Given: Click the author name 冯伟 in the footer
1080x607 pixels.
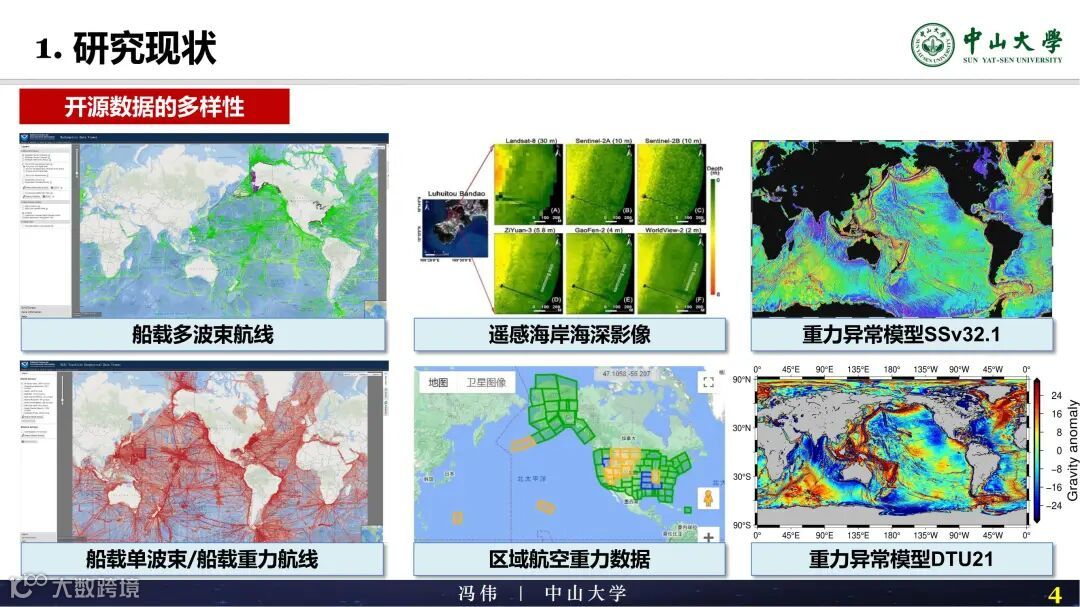Looking at the screenshot, I should [x=477, y=593].
